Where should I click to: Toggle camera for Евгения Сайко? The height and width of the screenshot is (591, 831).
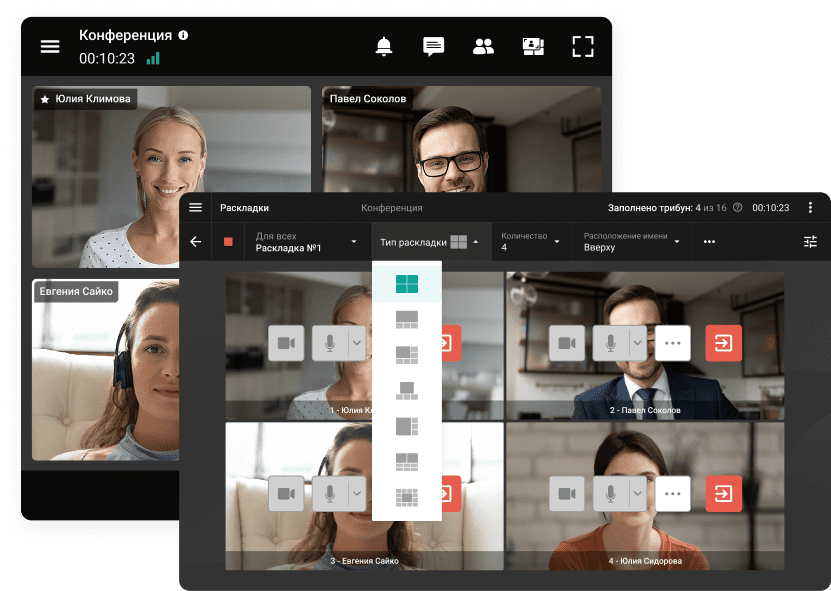tap(286, 494)
